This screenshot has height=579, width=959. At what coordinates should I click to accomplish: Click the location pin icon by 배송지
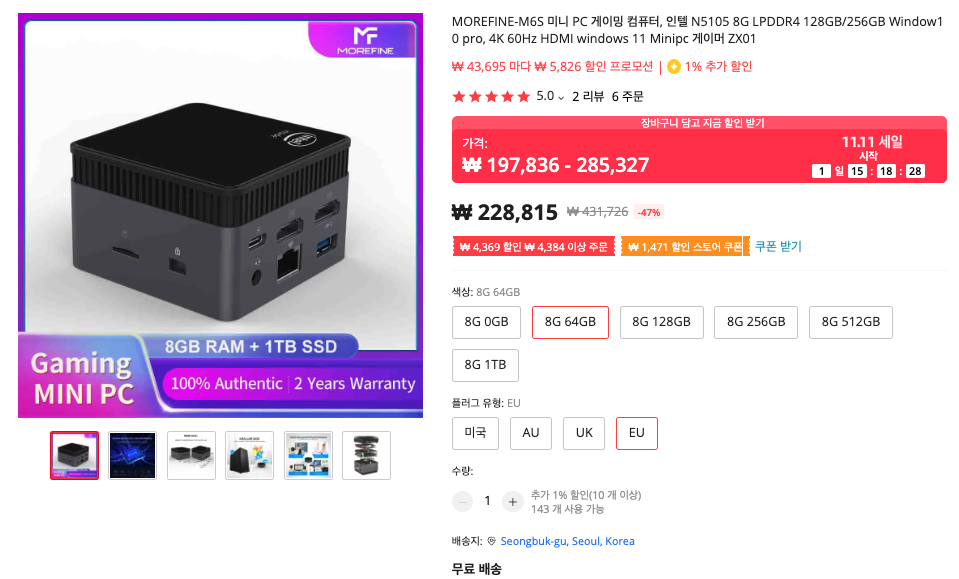click(x=491, y=541)
